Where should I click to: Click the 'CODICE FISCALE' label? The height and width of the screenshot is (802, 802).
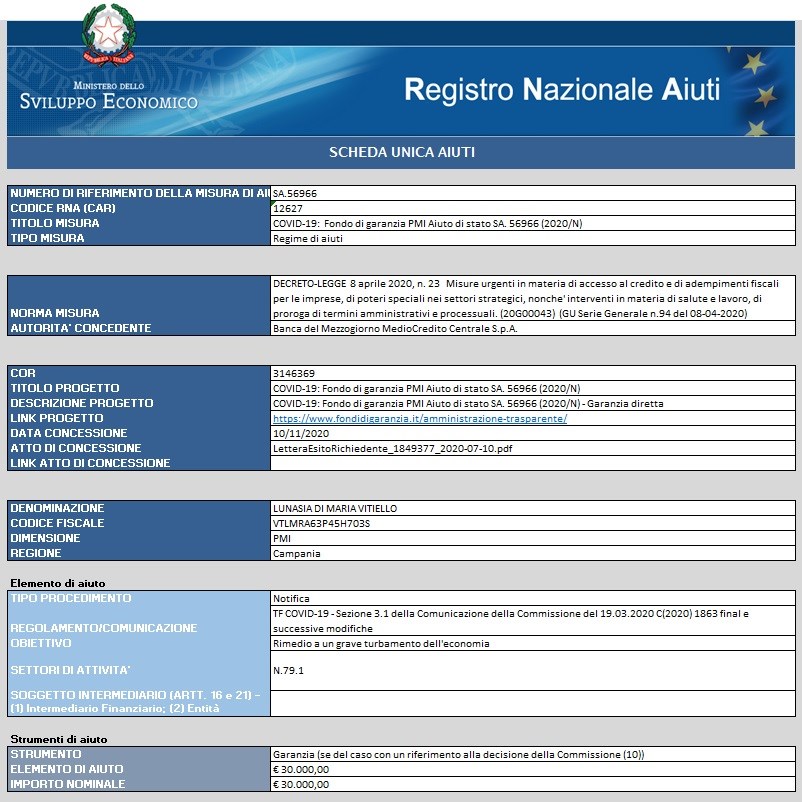click(x=57, y=523)
